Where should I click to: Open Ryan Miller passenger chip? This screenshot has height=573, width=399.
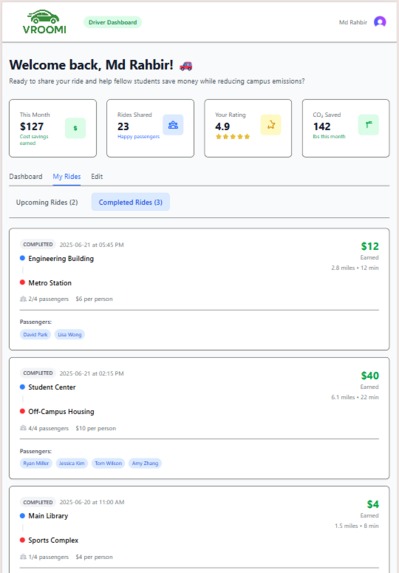click(x=36, y=463)
